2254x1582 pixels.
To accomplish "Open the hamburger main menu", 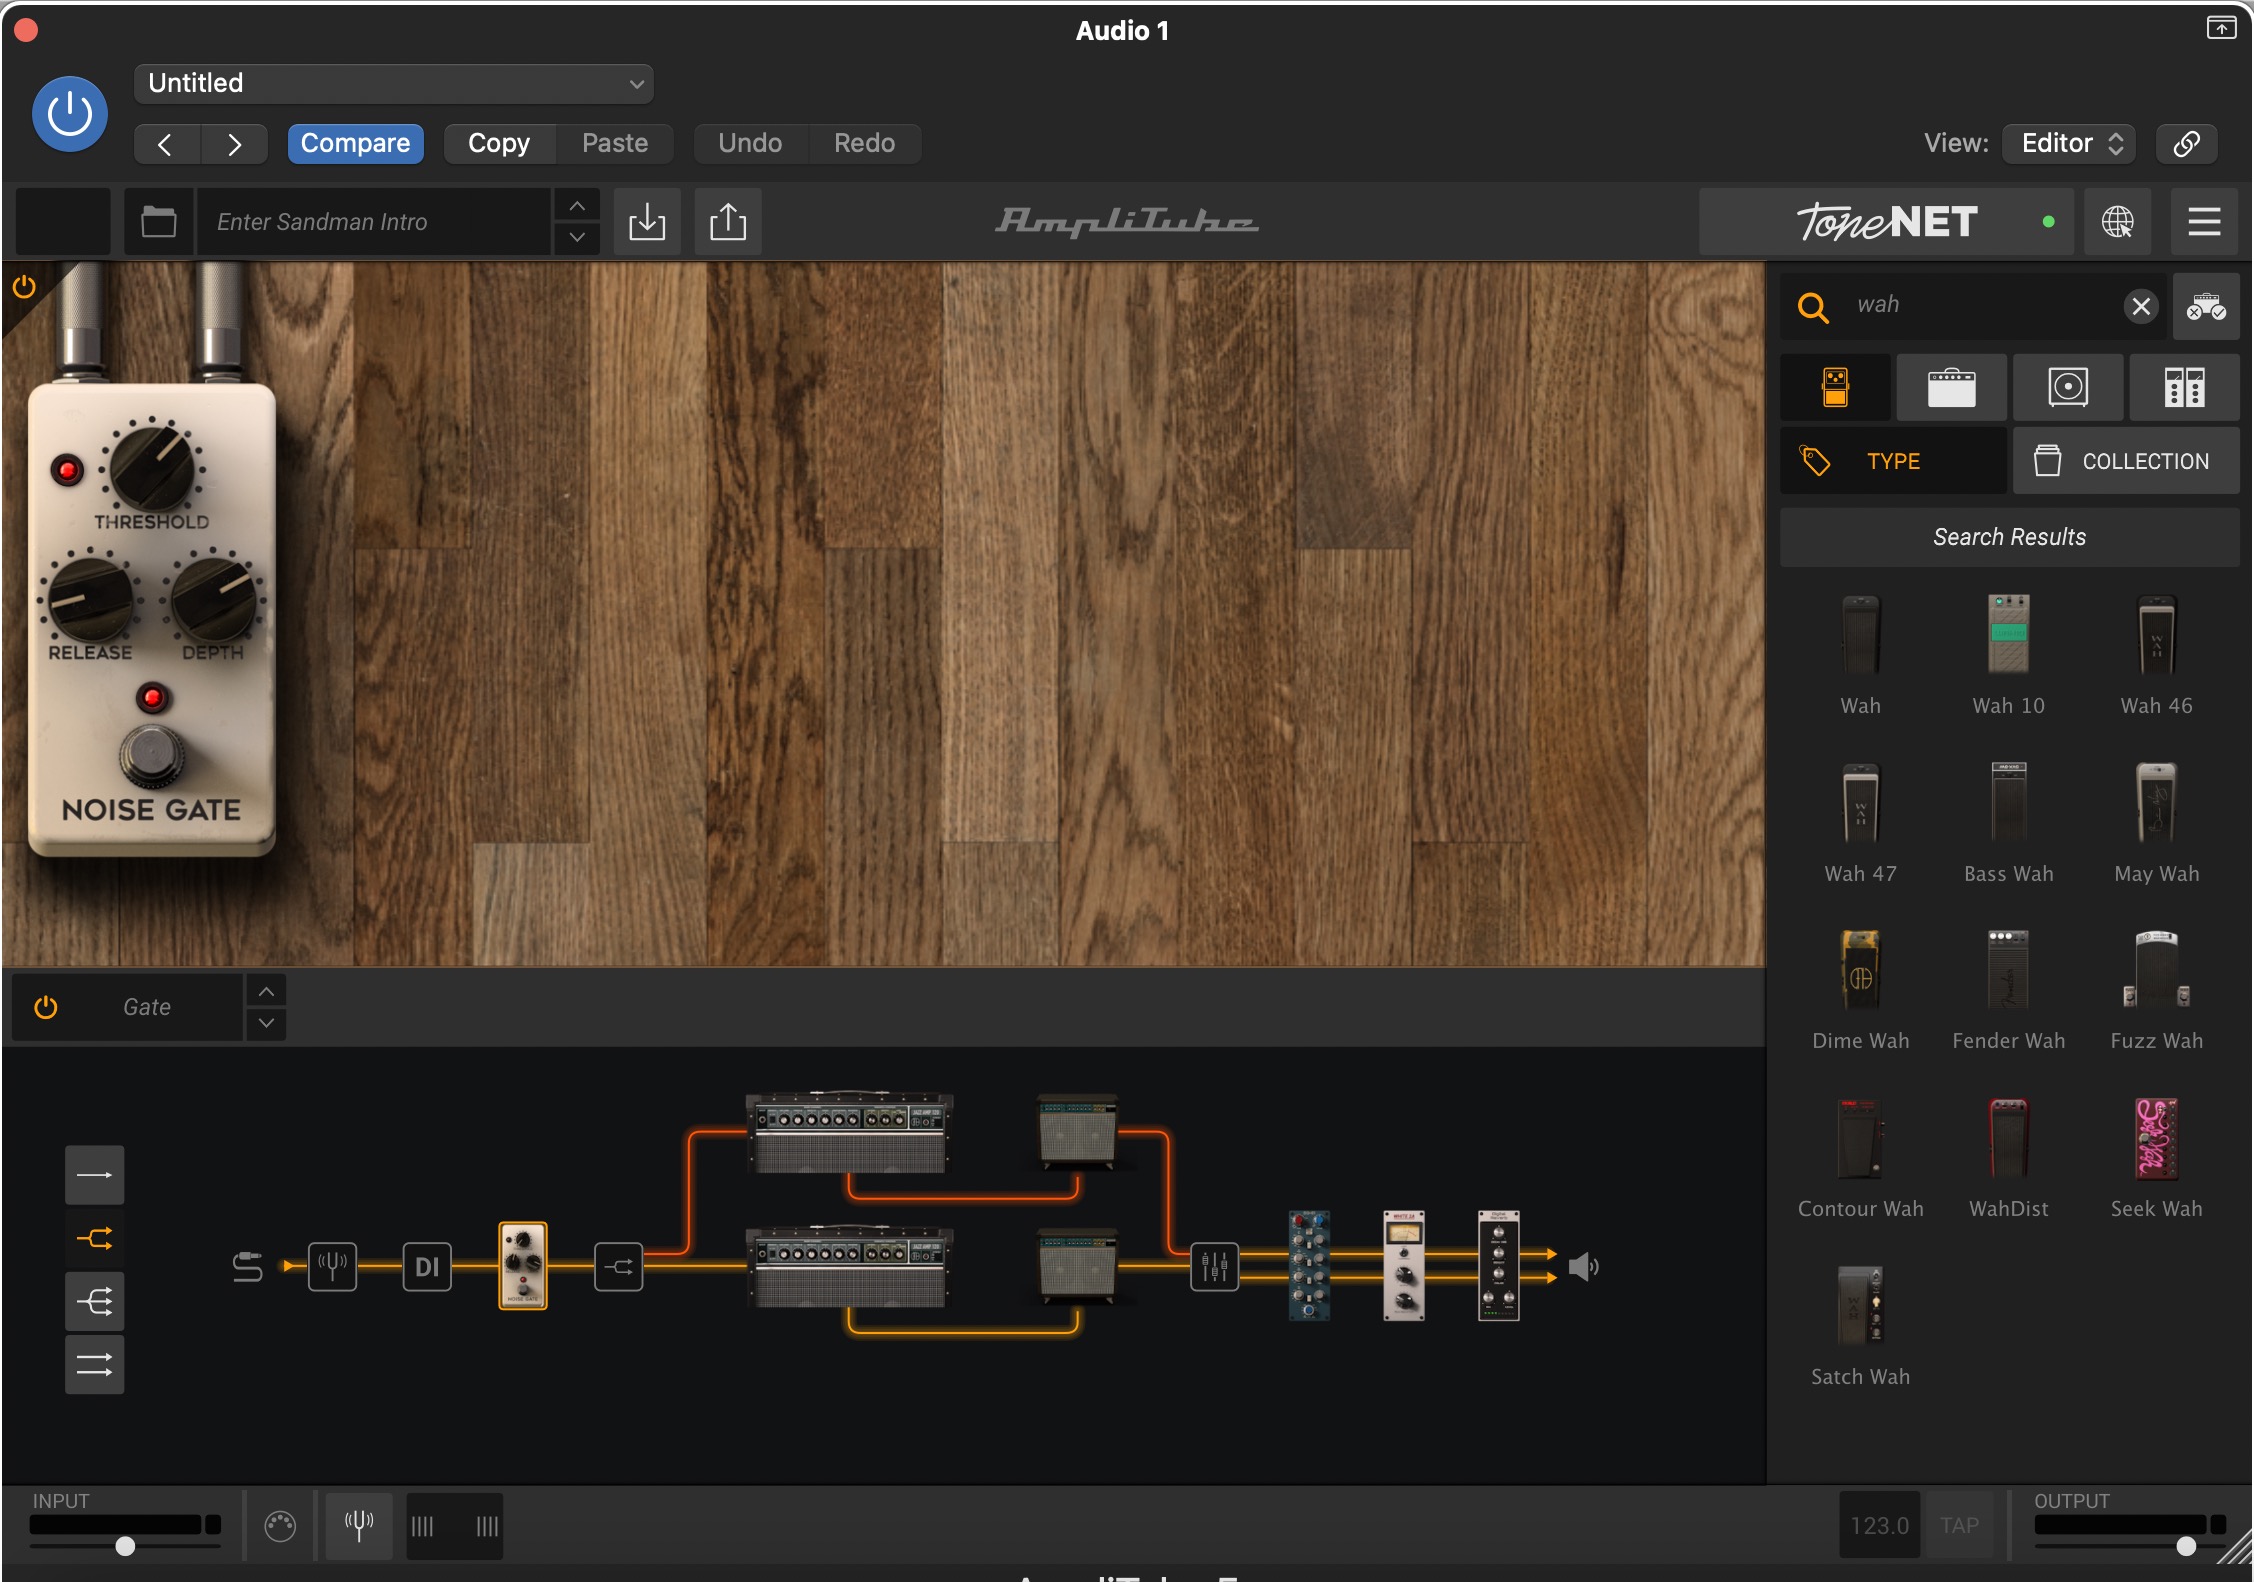I will [2204, 221].
